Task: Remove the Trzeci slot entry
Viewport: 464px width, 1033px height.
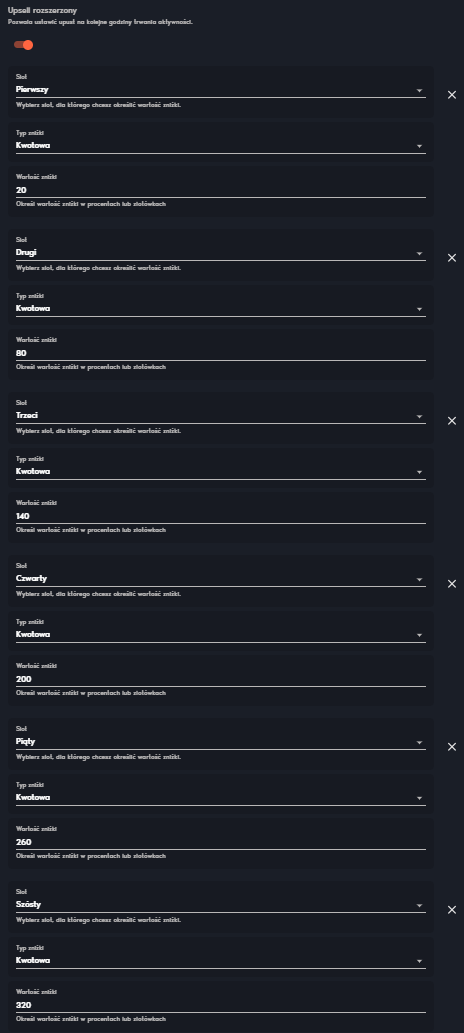Action: tap(451, 420)
